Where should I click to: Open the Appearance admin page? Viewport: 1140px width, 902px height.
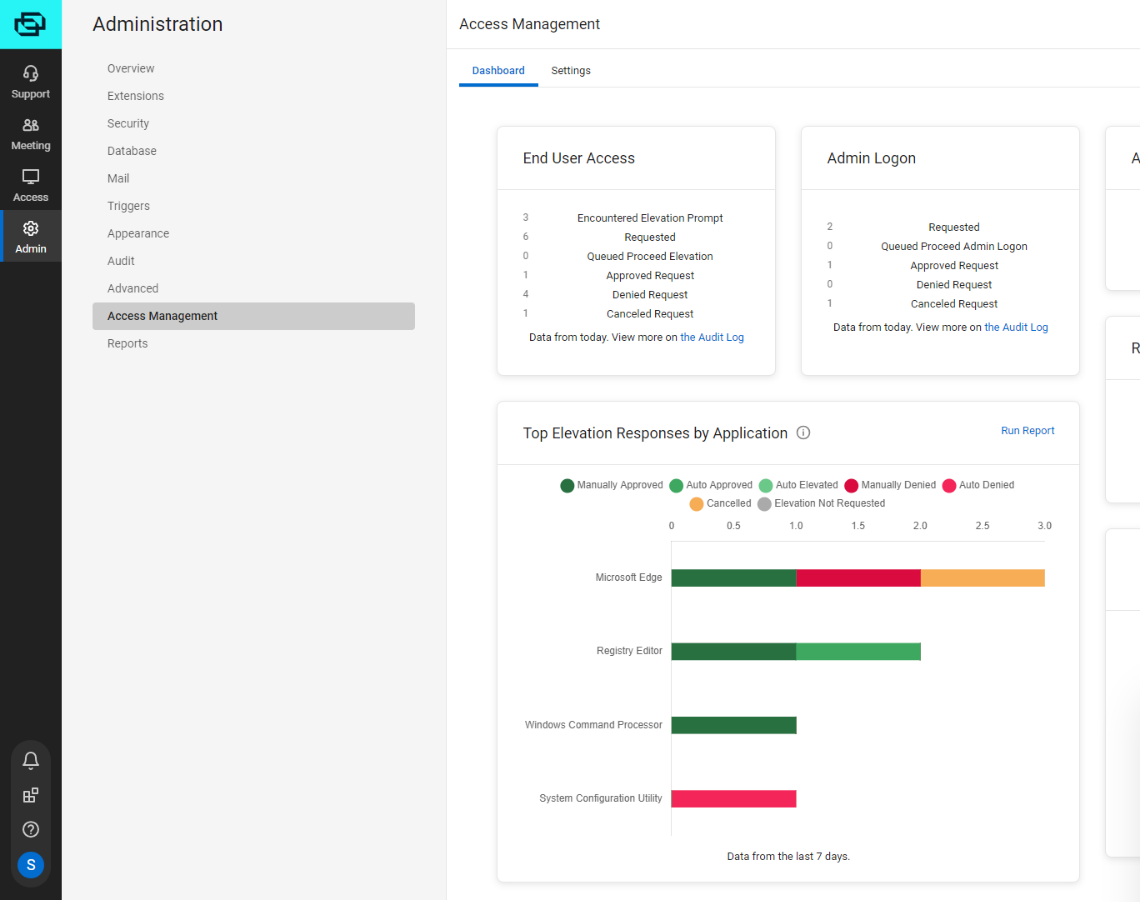point(138,234)
